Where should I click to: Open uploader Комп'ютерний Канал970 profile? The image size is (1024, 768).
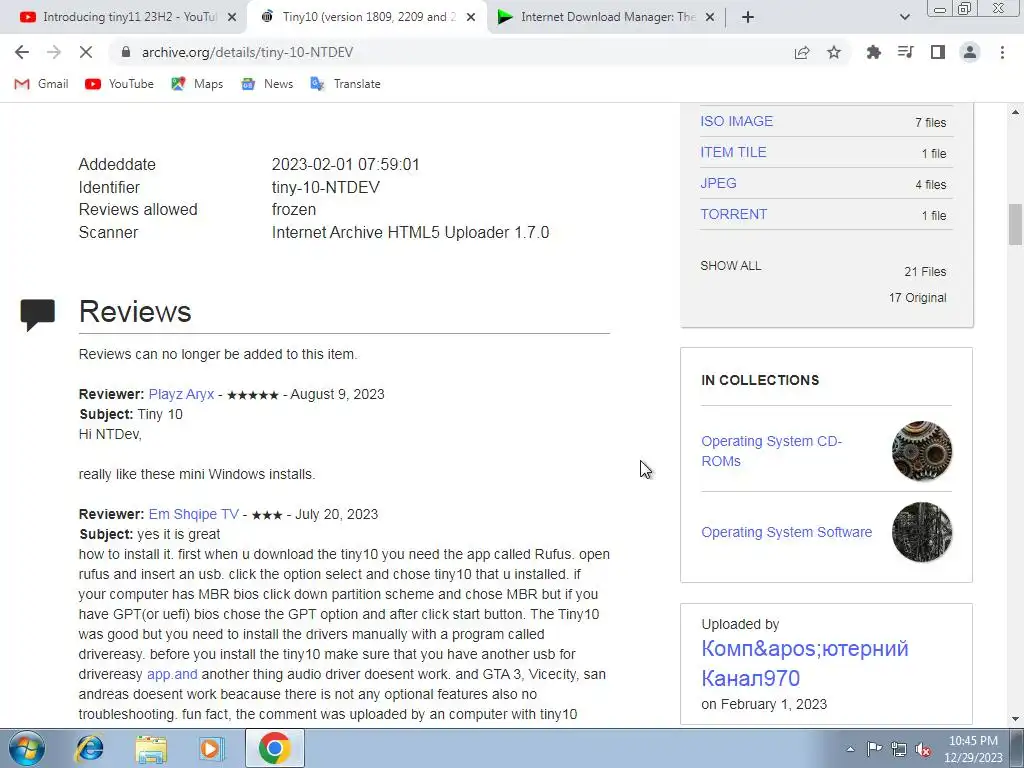click(x=805, y=664)
